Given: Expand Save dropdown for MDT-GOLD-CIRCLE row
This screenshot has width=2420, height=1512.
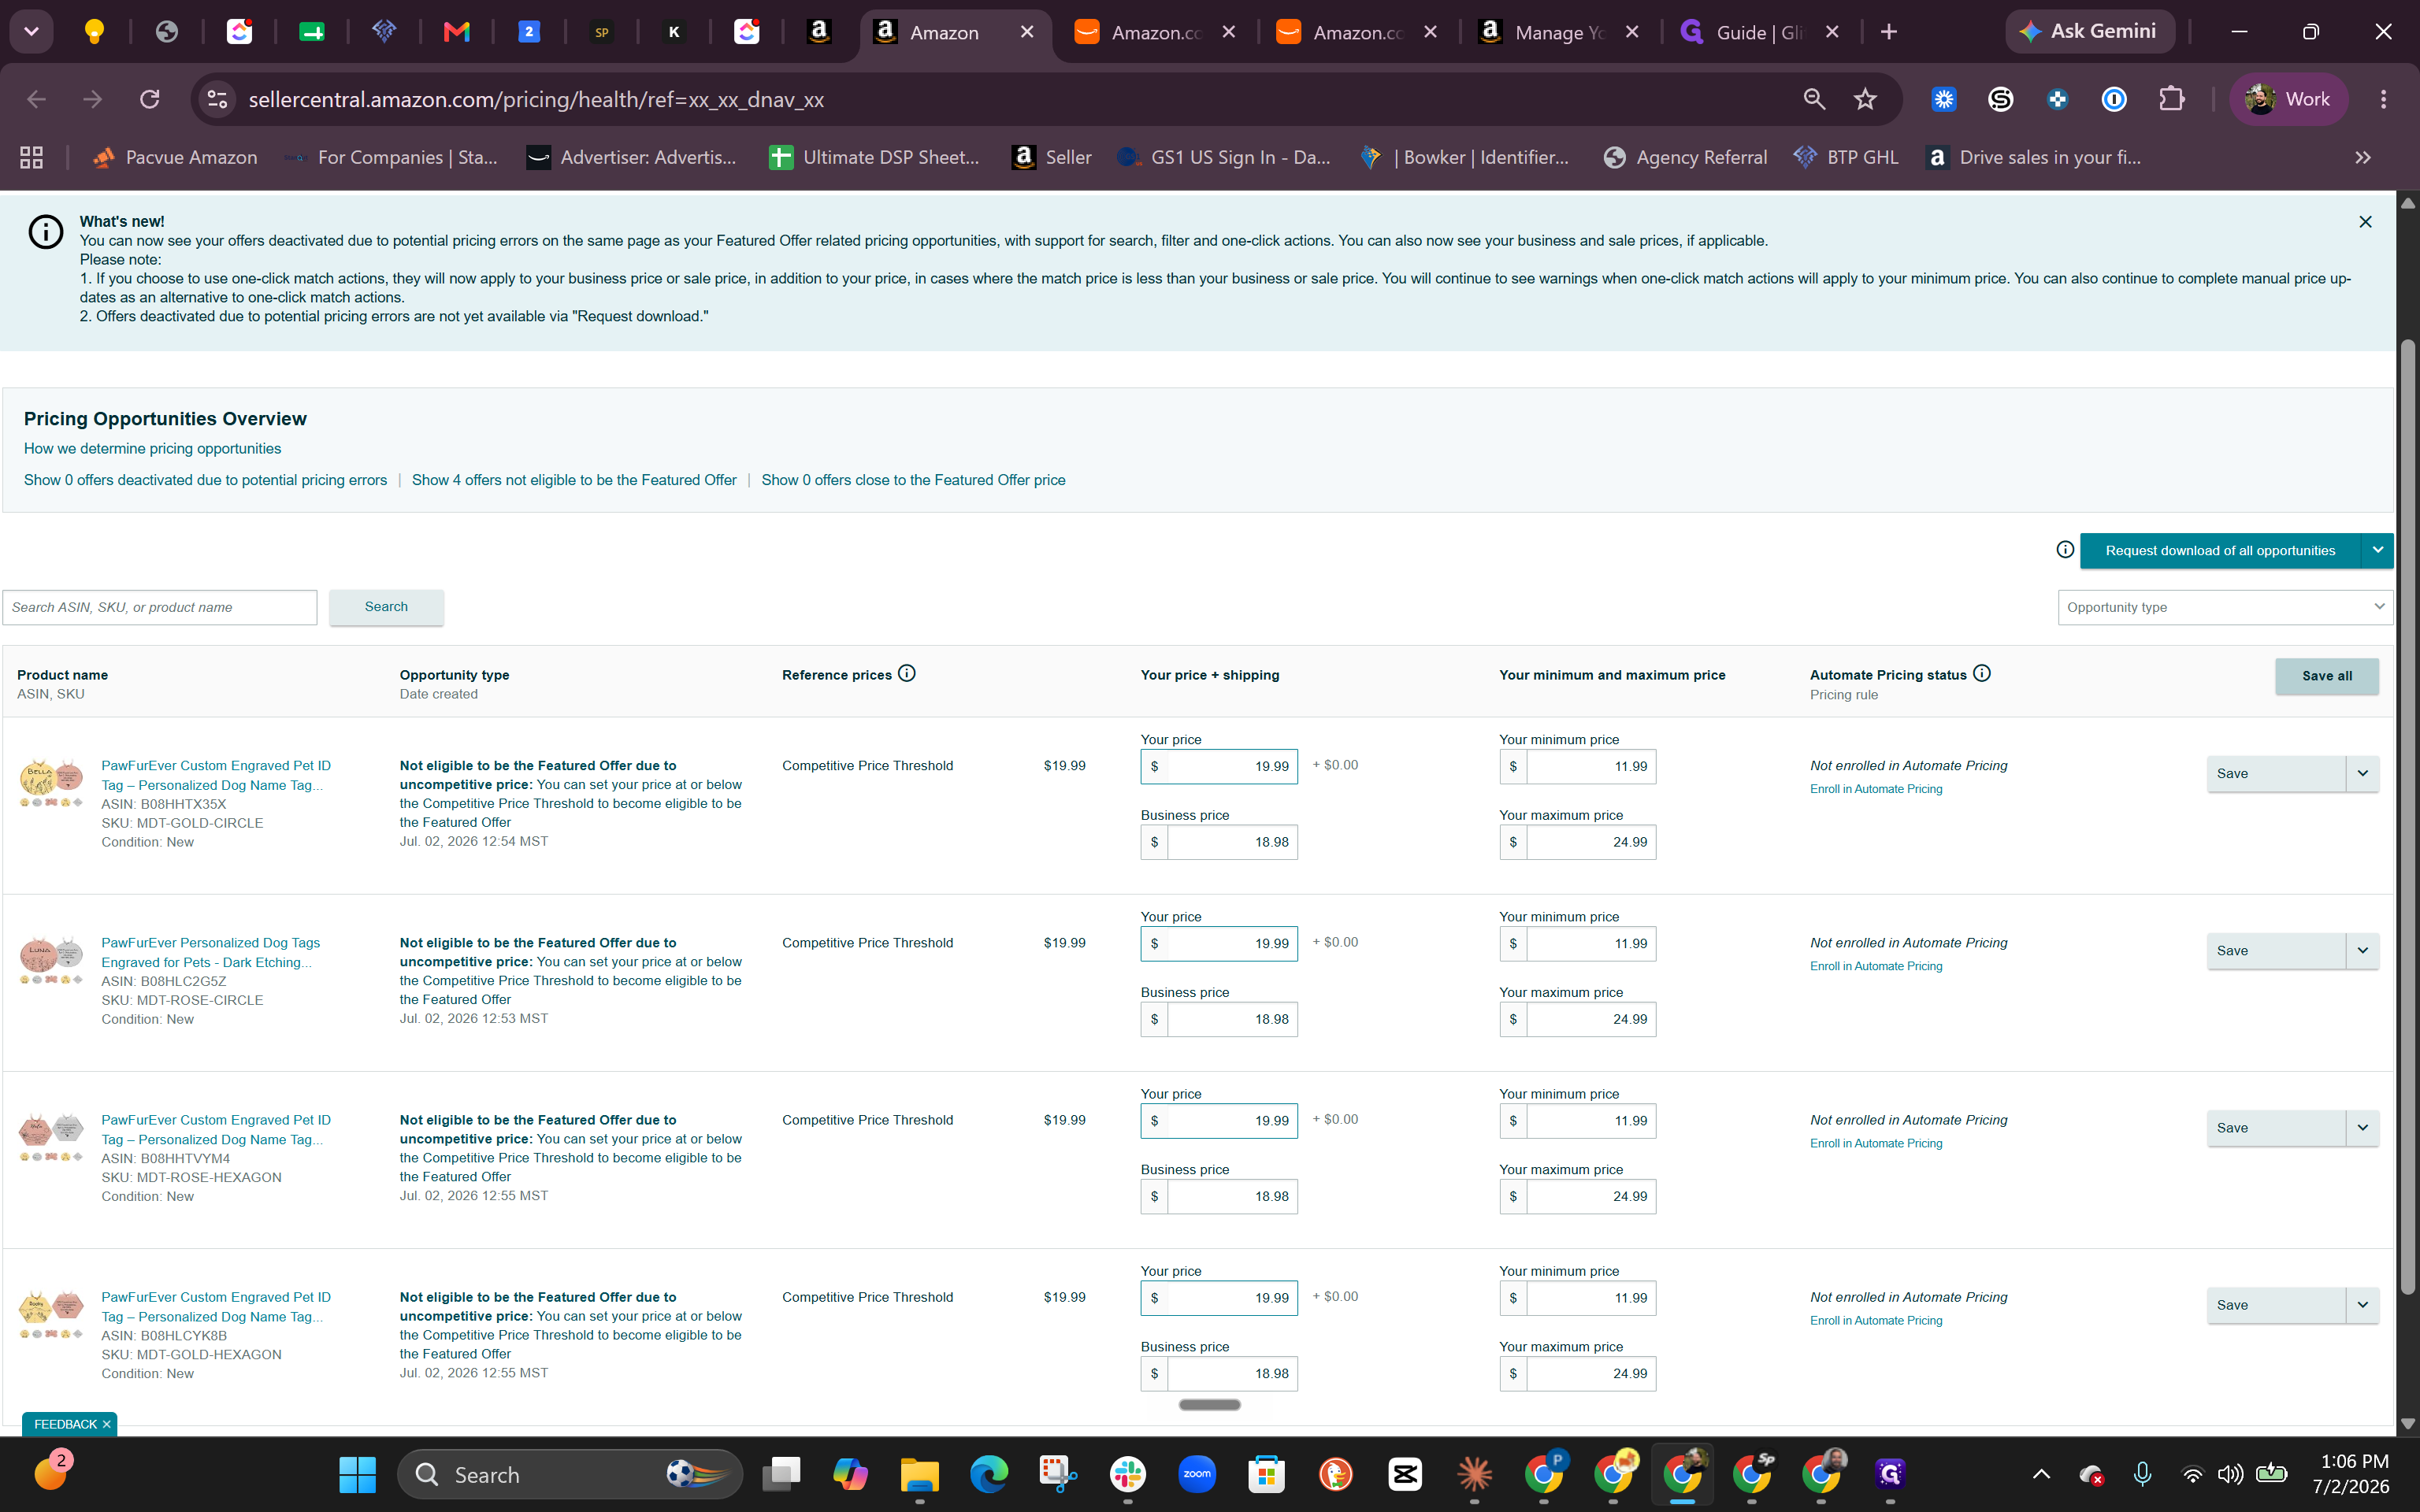Looking at the screenshot, I should tap(2362, 773).
